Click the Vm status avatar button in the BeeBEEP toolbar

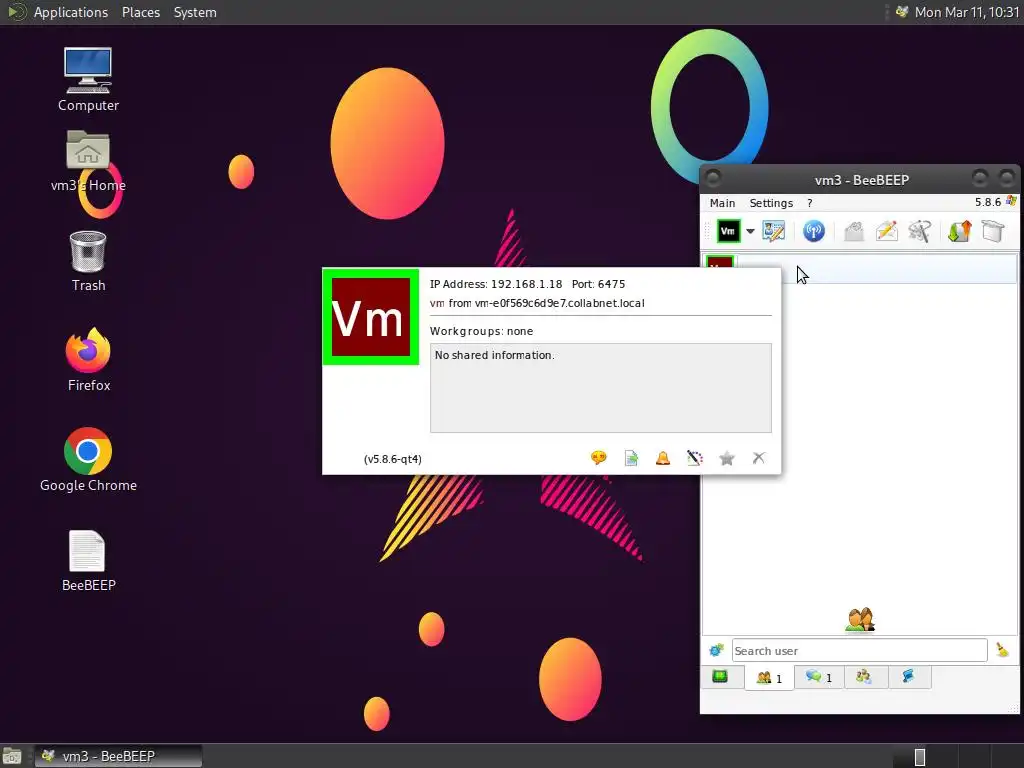click(x=728, y=231)
